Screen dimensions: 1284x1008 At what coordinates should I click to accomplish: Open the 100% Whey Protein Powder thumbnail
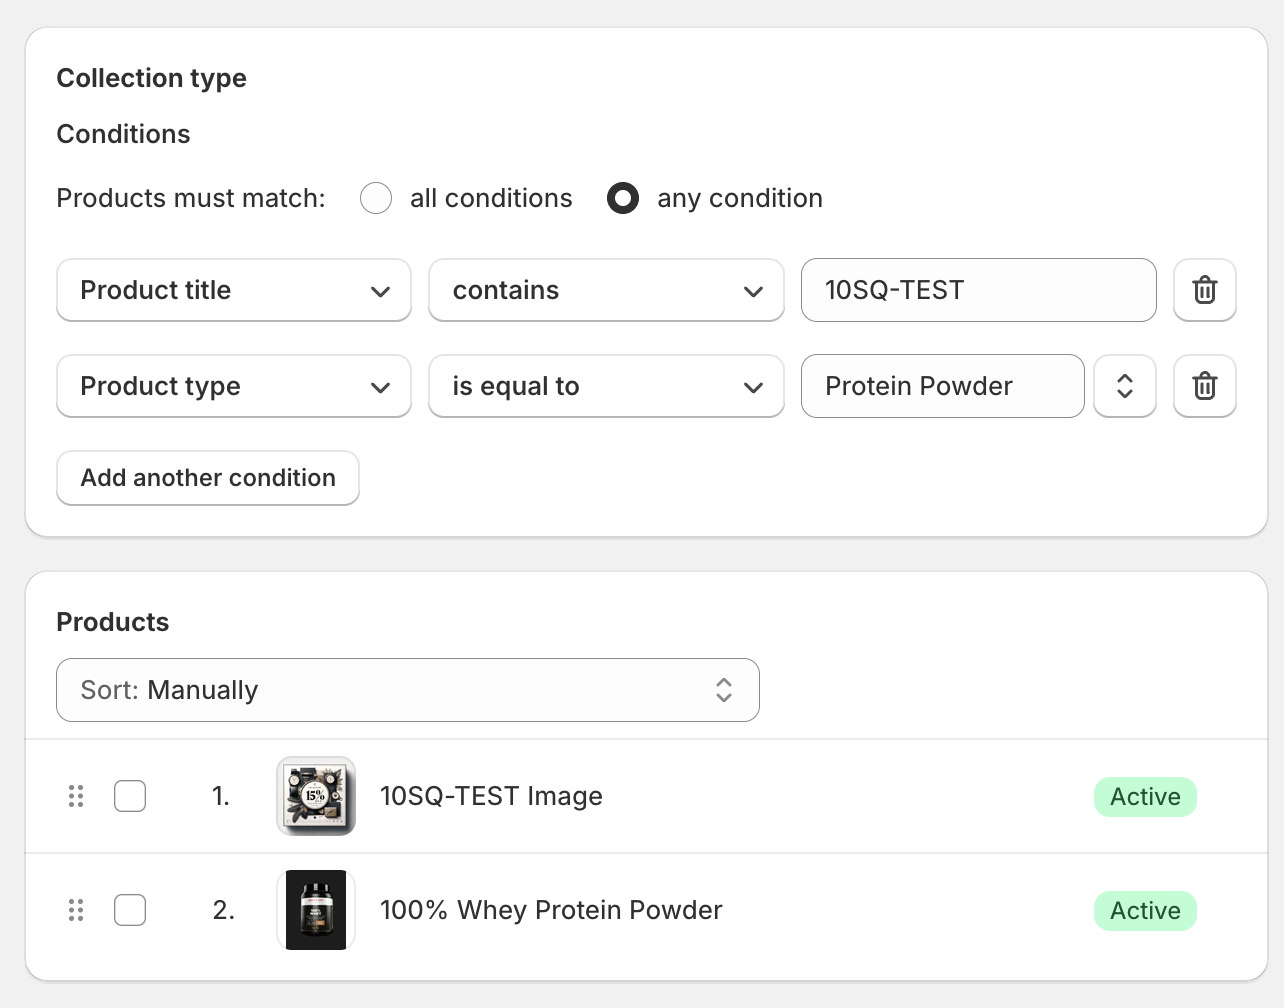click(316, 910)
